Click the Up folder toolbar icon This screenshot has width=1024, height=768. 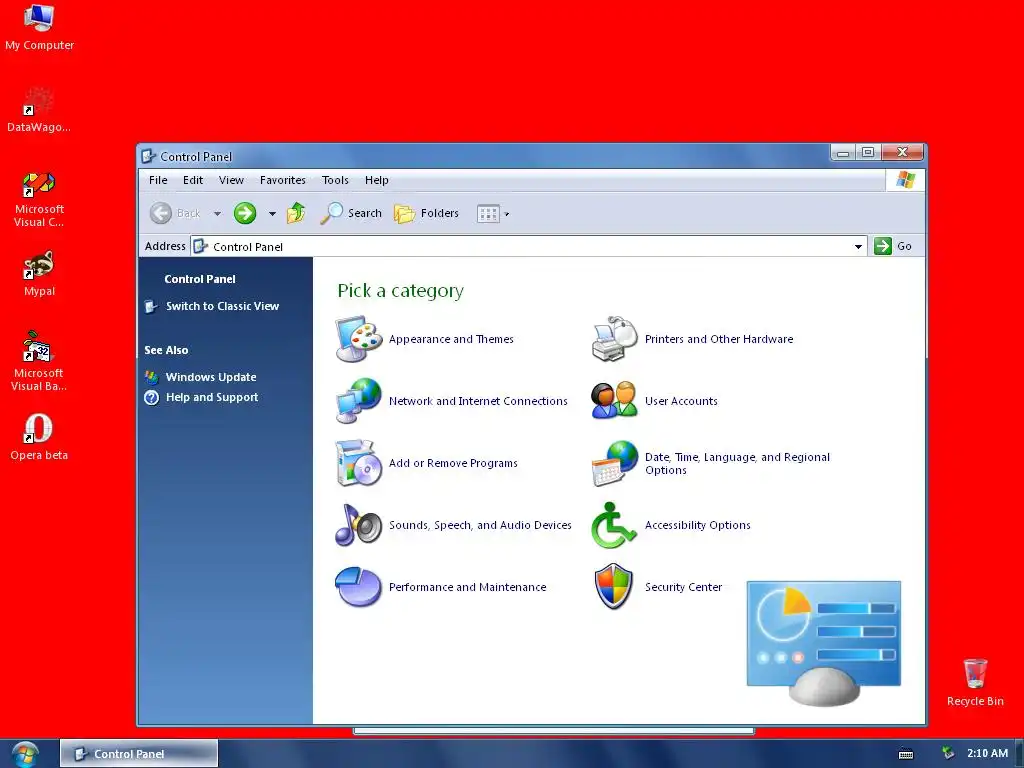pos(296,213)
